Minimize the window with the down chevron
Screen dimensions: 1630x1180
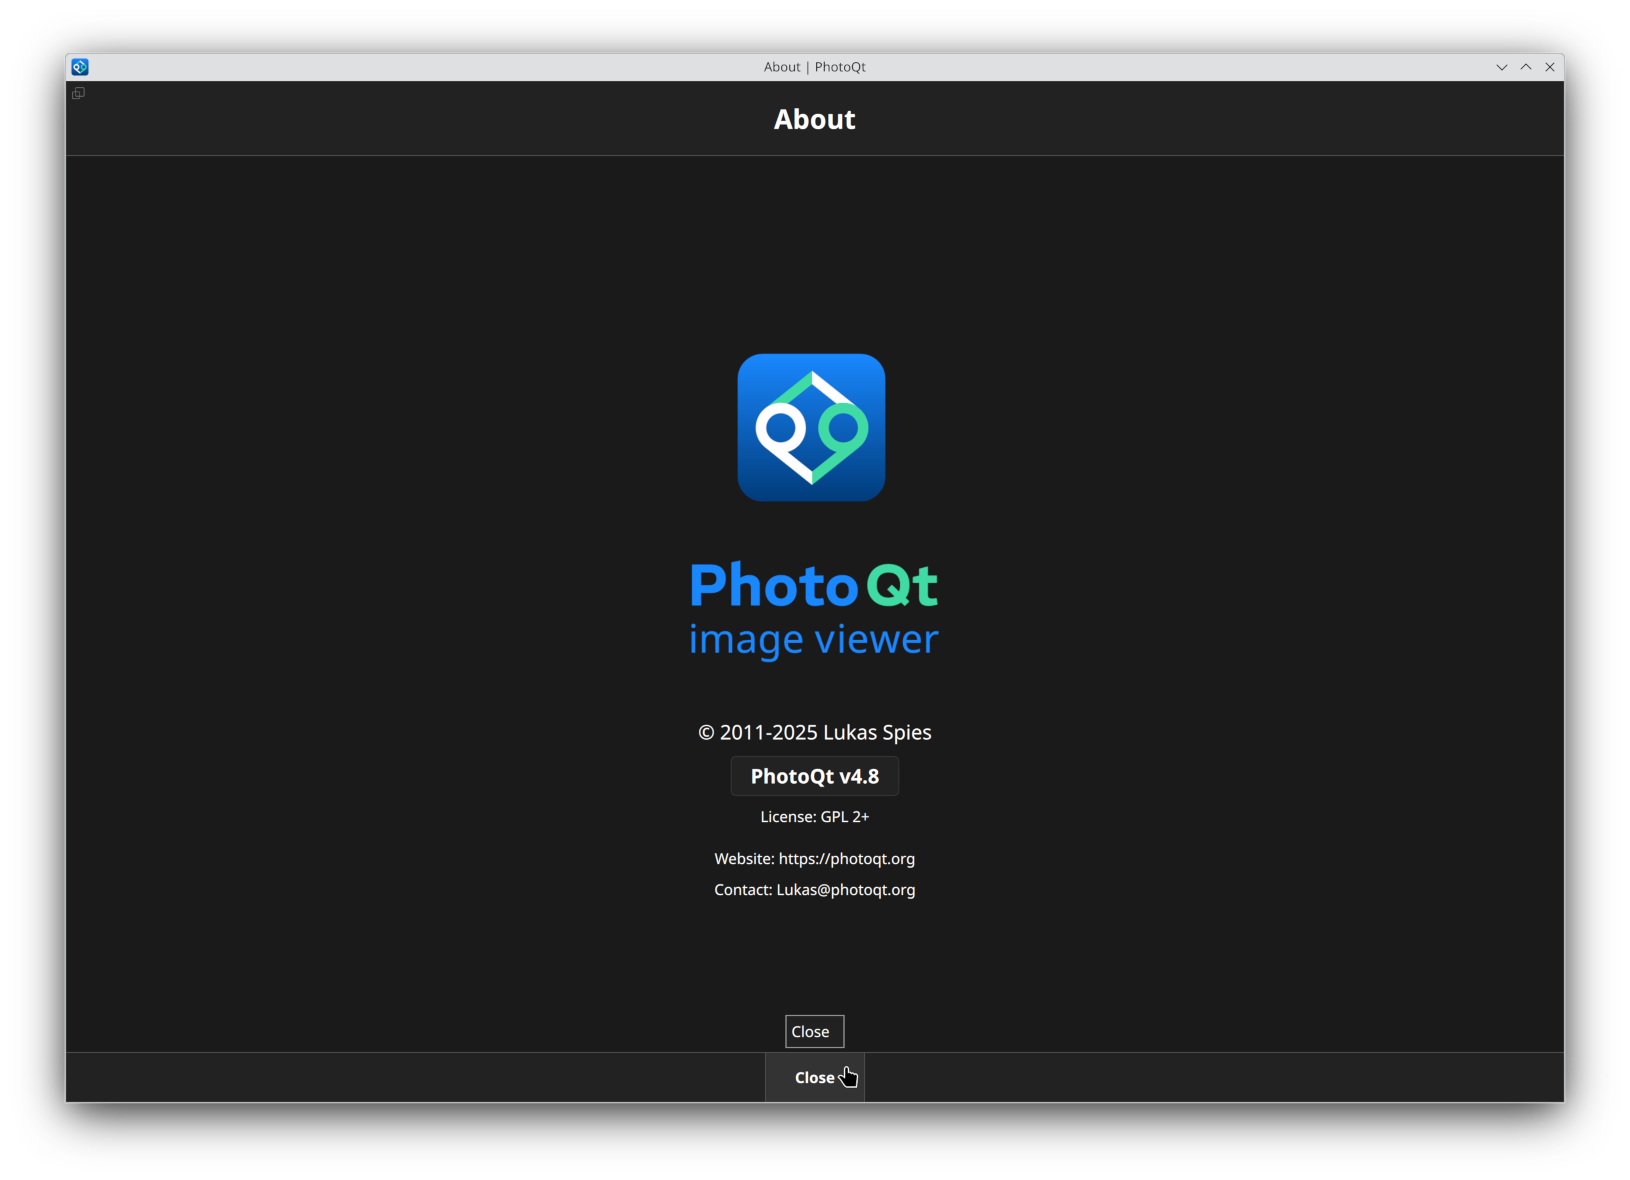tap(1501, 67)
